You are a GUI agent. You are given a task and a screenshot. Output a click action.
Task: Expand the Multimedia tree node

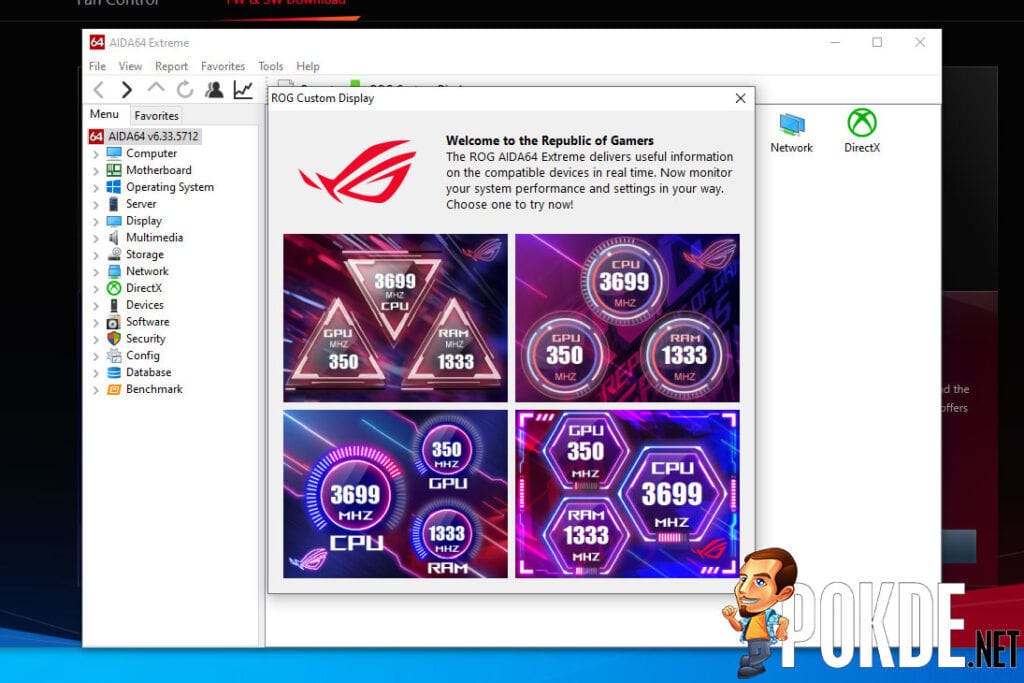click(x=96, y=238)
